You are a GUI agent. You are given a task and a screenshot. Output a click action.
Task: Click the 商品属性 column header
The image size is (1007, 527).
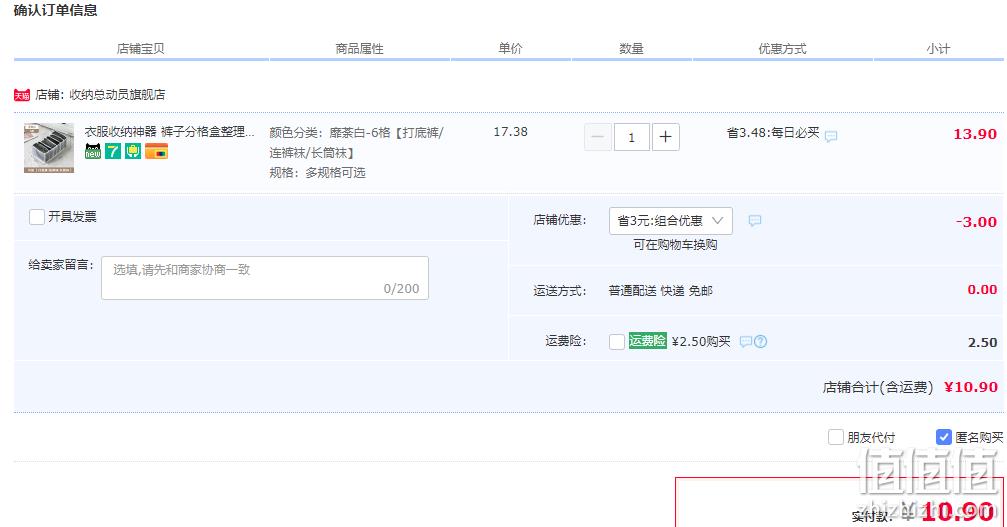point(360,49)
